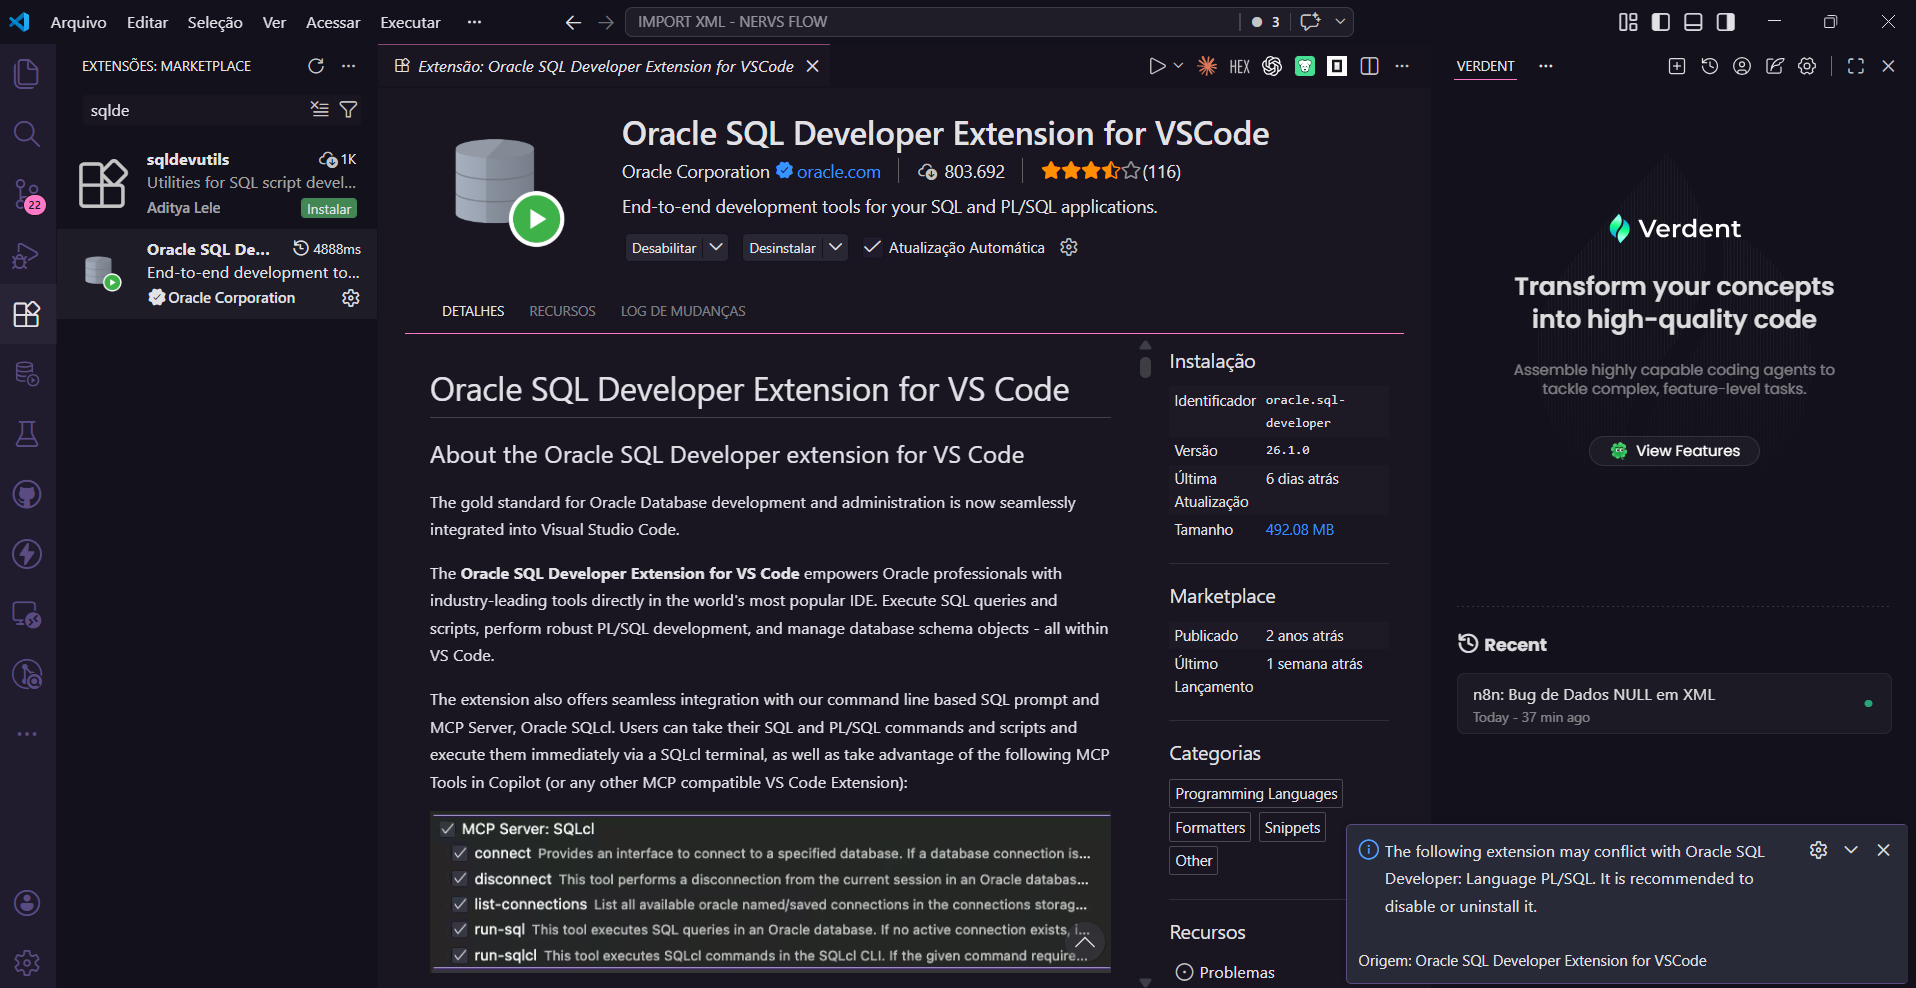
Task: Open the Executar menu
Action: (410, 22)
